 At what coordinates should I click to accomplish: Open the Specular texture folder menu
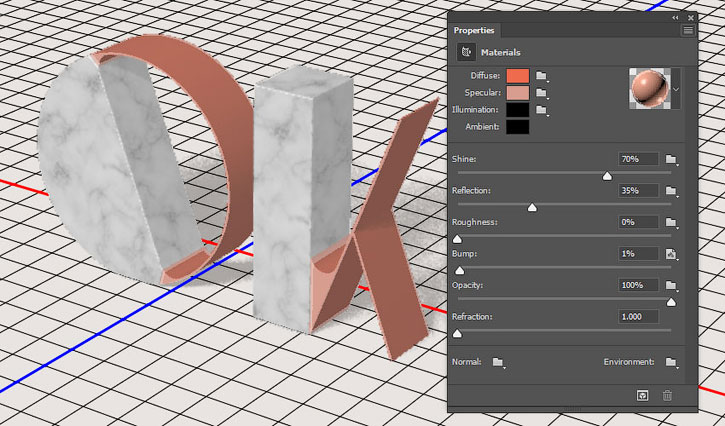click(541, 93)
